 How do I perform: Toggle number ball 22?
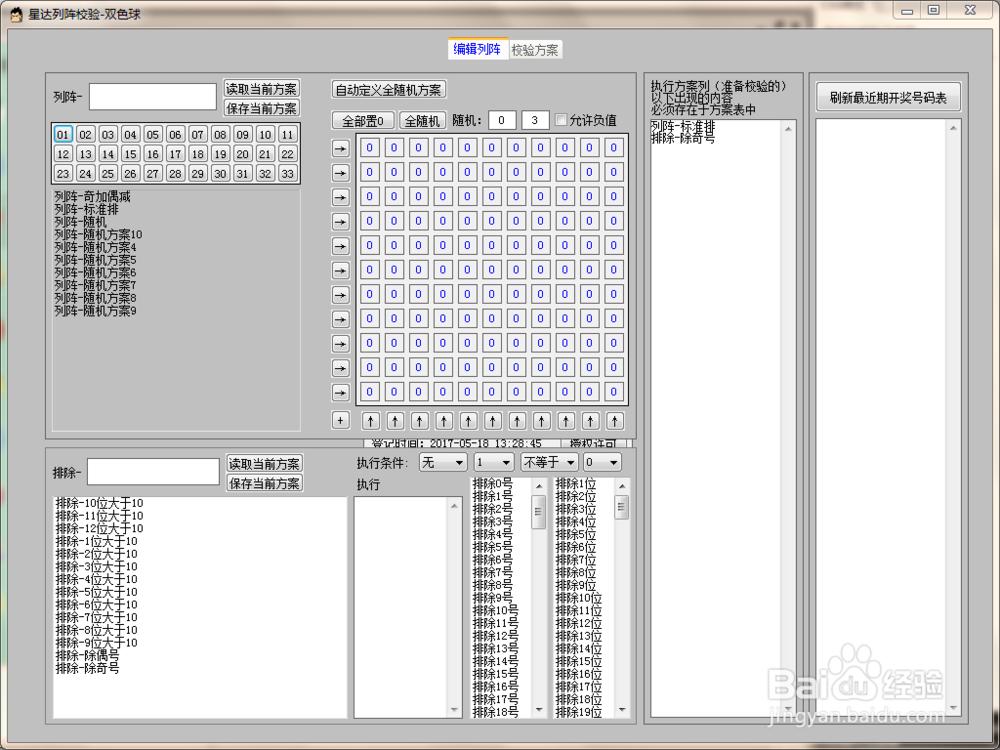pos(288,154)
